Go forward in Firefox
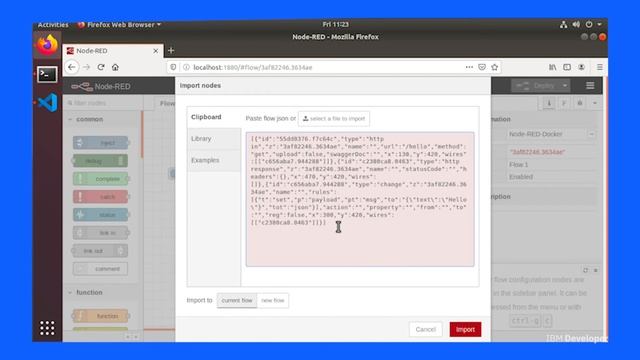This screenshot has height=360, width=640. tap(87, 67)
